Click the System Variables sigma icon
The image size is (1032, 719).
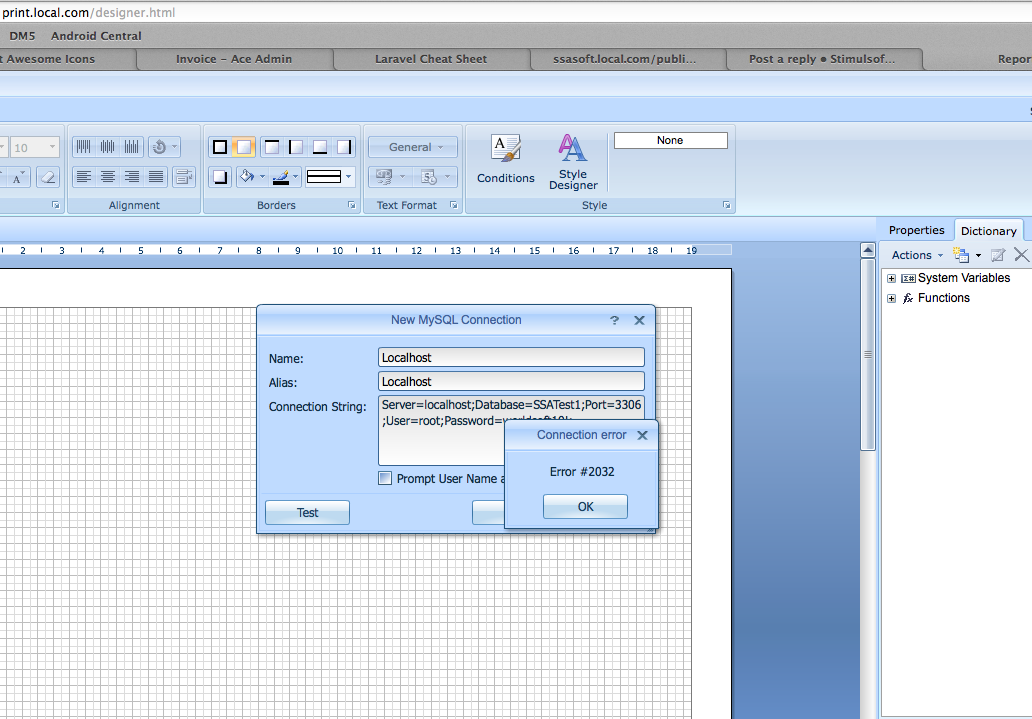908,279
